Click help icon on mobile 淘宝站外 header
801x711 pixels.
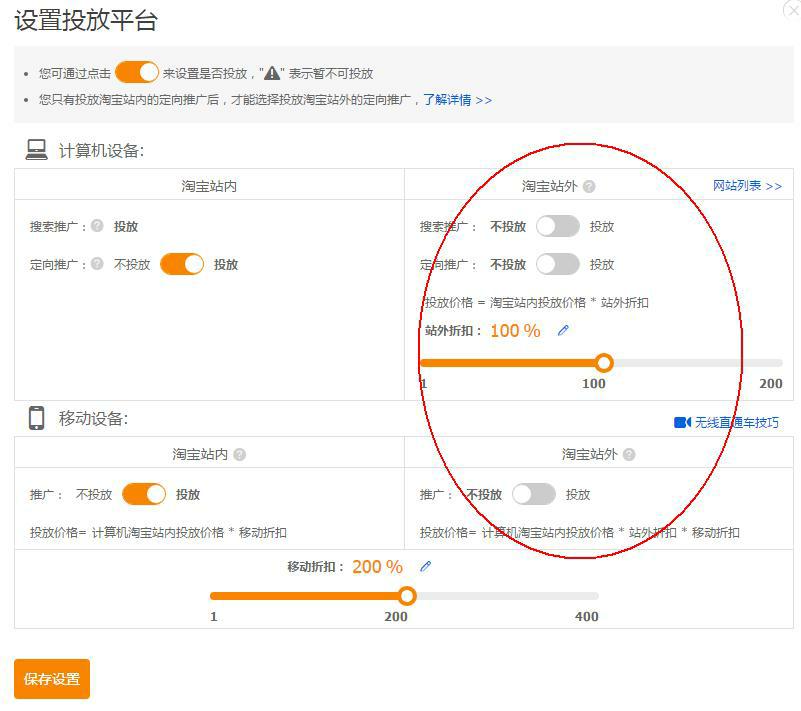tap(628, 453)
